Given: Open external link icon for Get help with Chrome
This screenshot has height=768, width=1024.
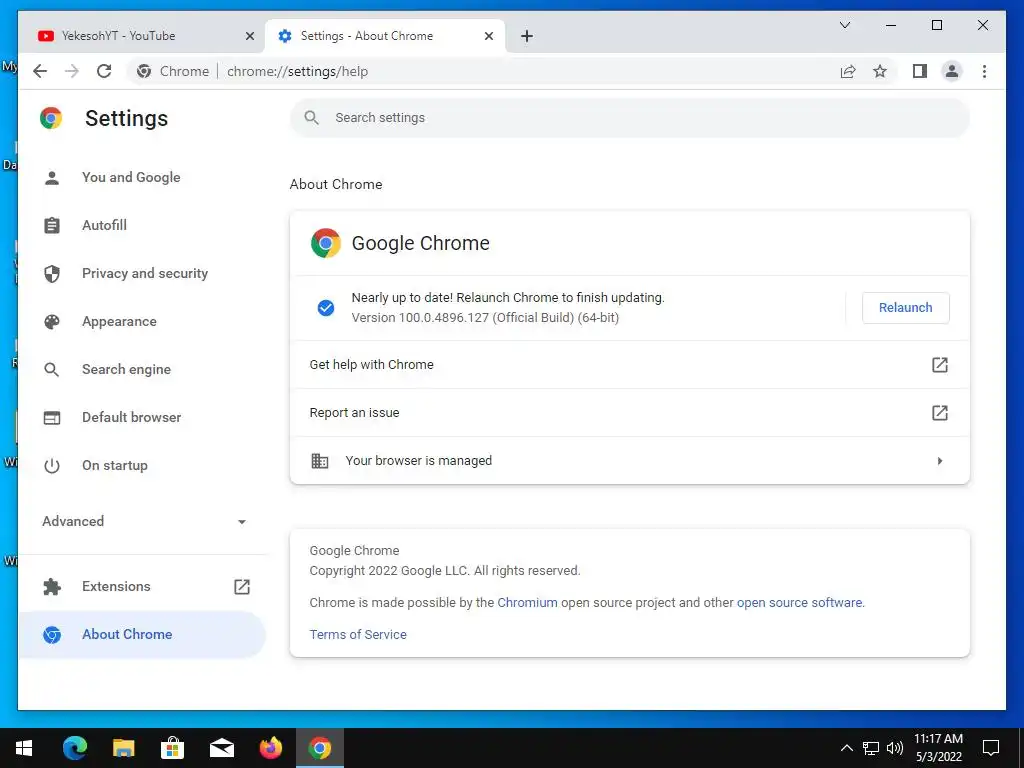Looking at the screenshot, I should 940,364.
